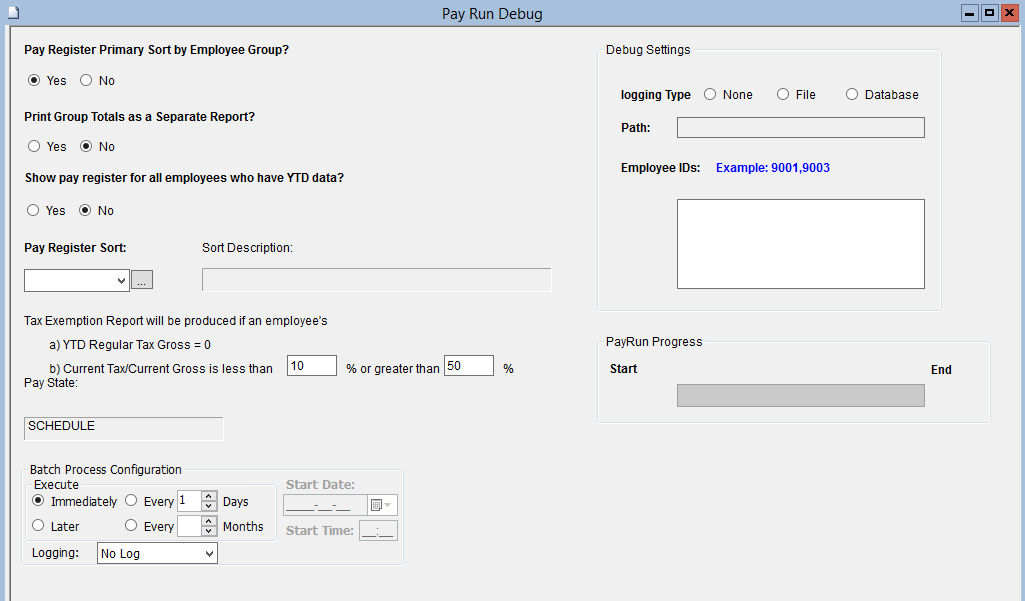1025x601 pixels.
Task: Close the Pay Run Debug window
Action: (x=1009, y=13)
